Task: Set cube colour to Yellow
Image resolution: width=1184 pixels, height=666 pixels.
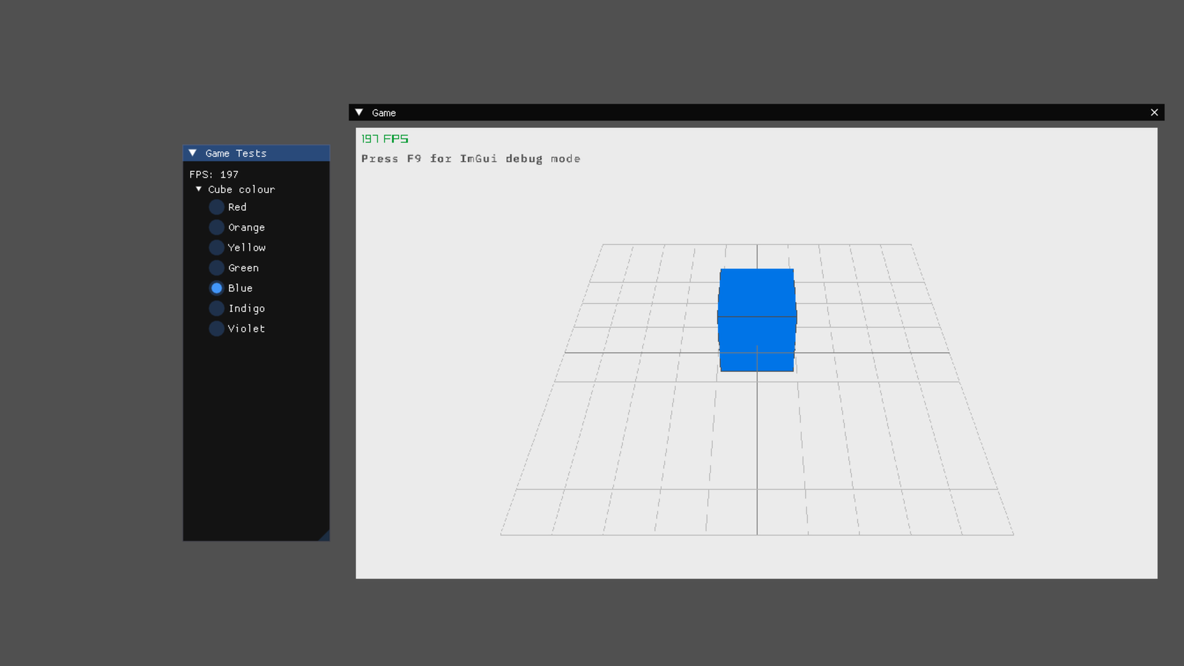Action: pyautogui.click(x=216, y=248)
